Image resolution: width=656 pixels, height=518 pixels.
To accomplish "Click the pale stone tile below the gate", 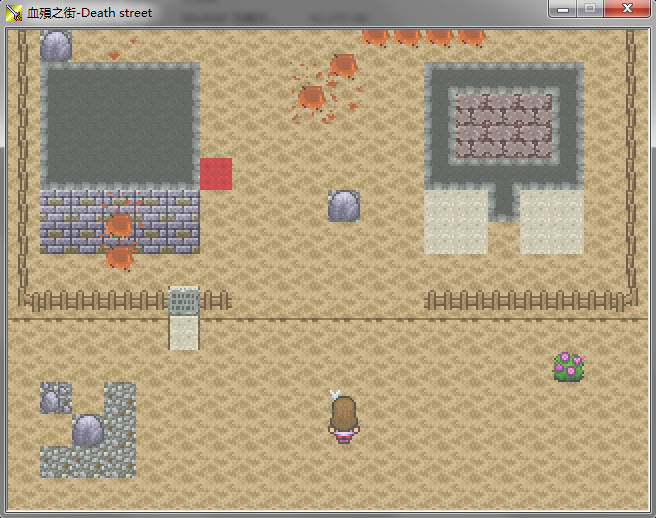I will tap(184, 333).
